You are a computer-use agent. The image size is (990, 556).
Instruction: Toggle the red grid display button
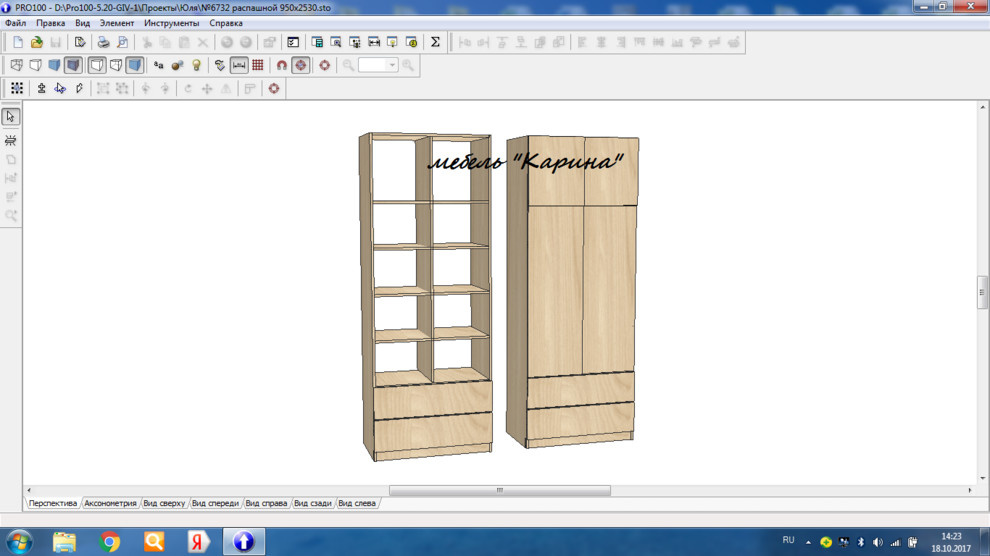click(258, 65)
